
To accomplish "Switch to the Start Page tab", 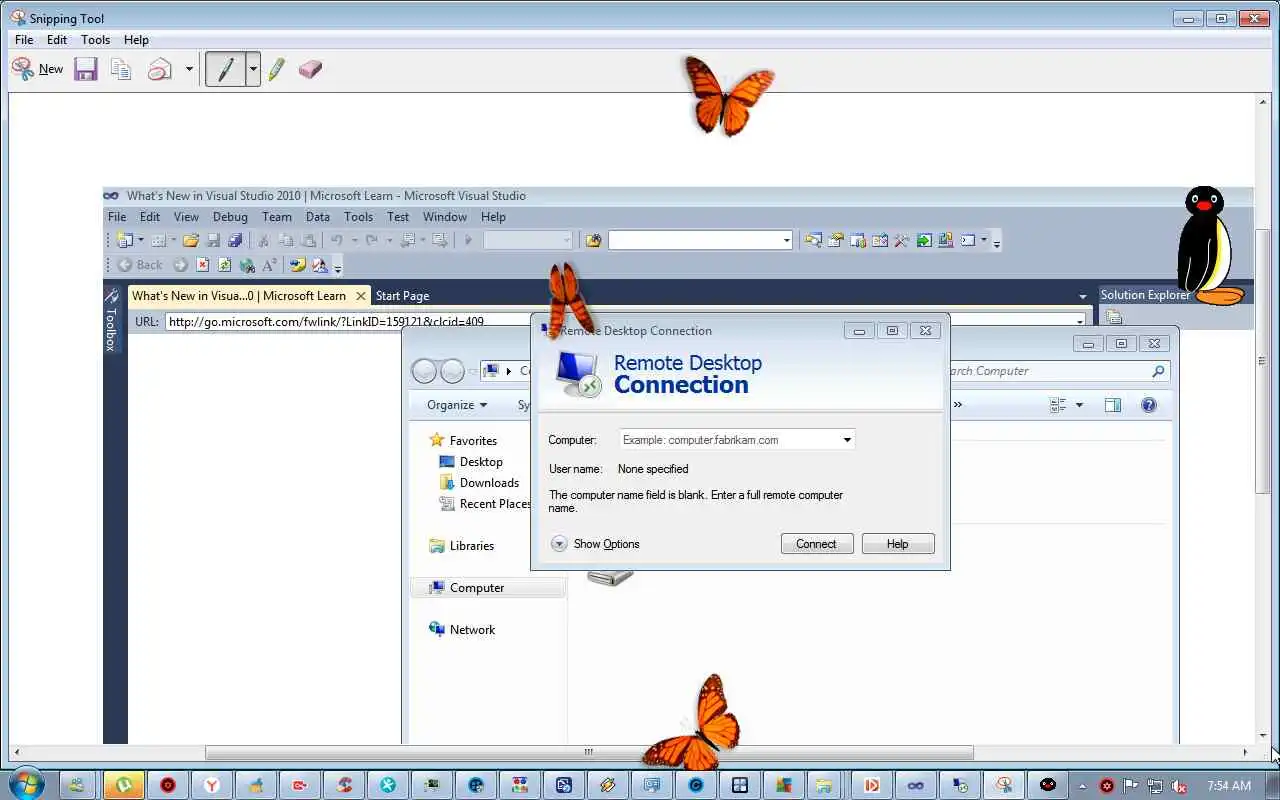I will 402,295.
